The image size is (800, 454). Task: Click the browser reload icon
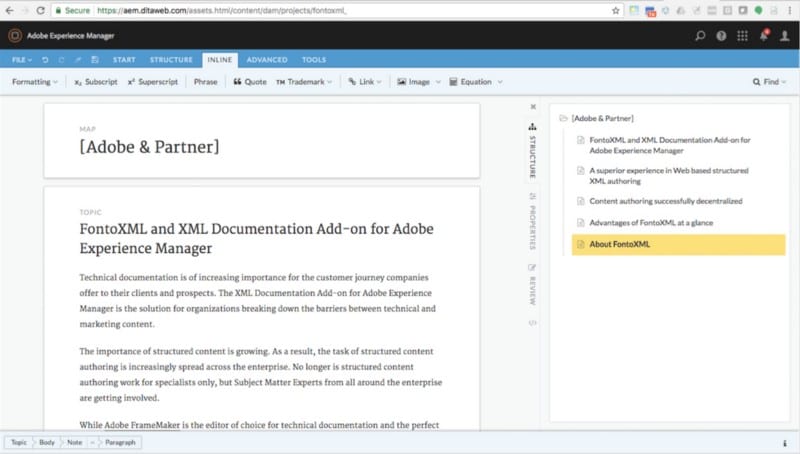[40, 10]
